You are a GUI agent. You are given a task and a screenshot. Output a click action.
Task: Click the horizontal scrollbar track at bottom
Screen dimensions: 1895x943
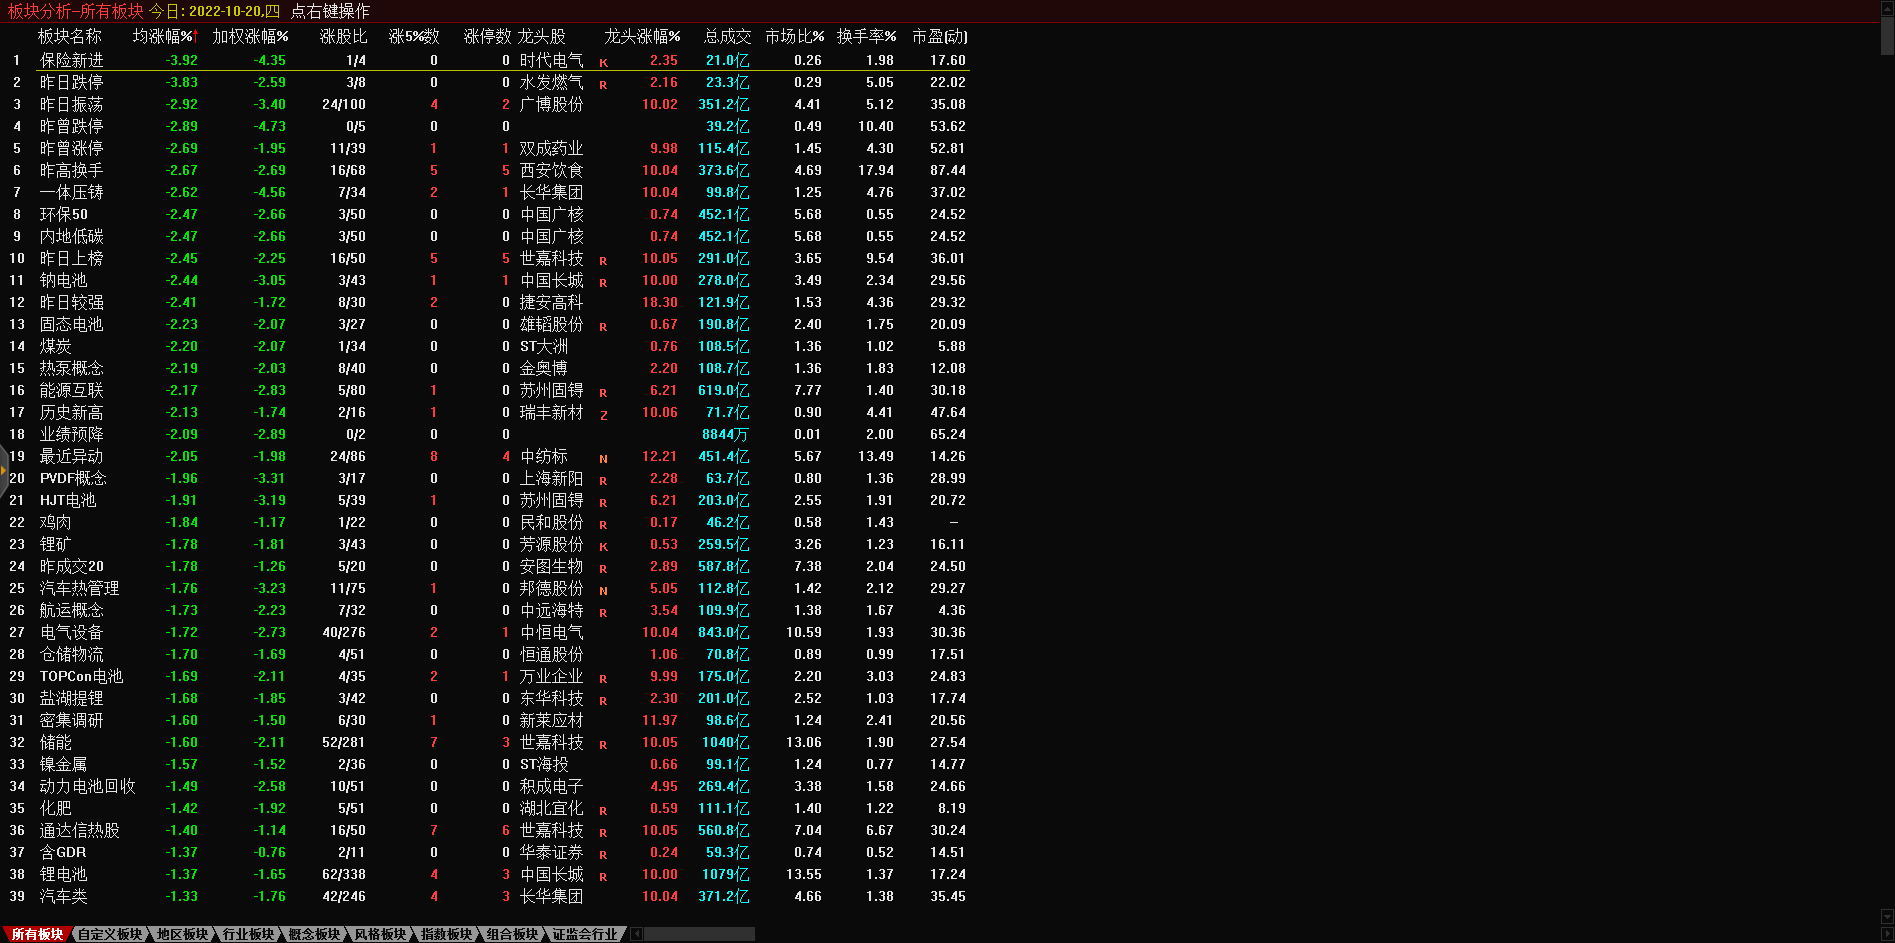point(700,934)
